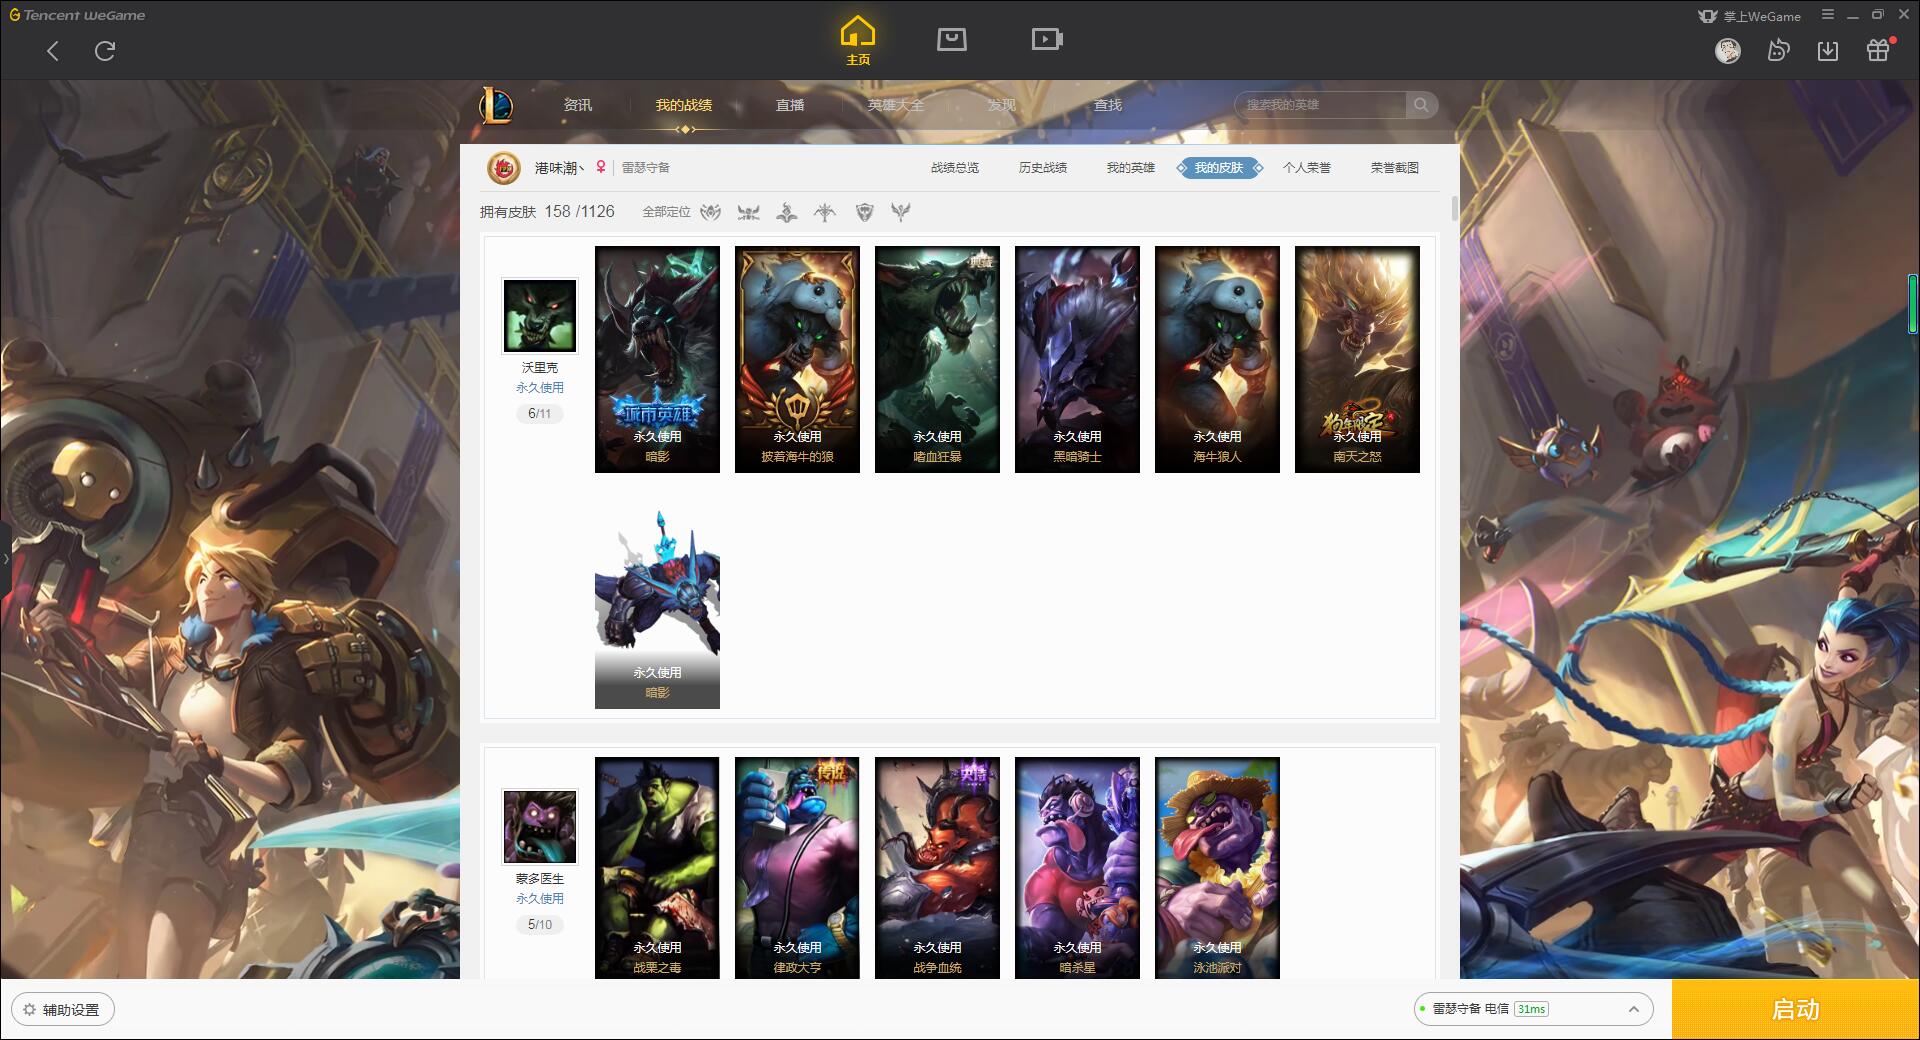Open the flame mascot friends icon
Screen dimensions: 1920x1040
coord(1778,51)
